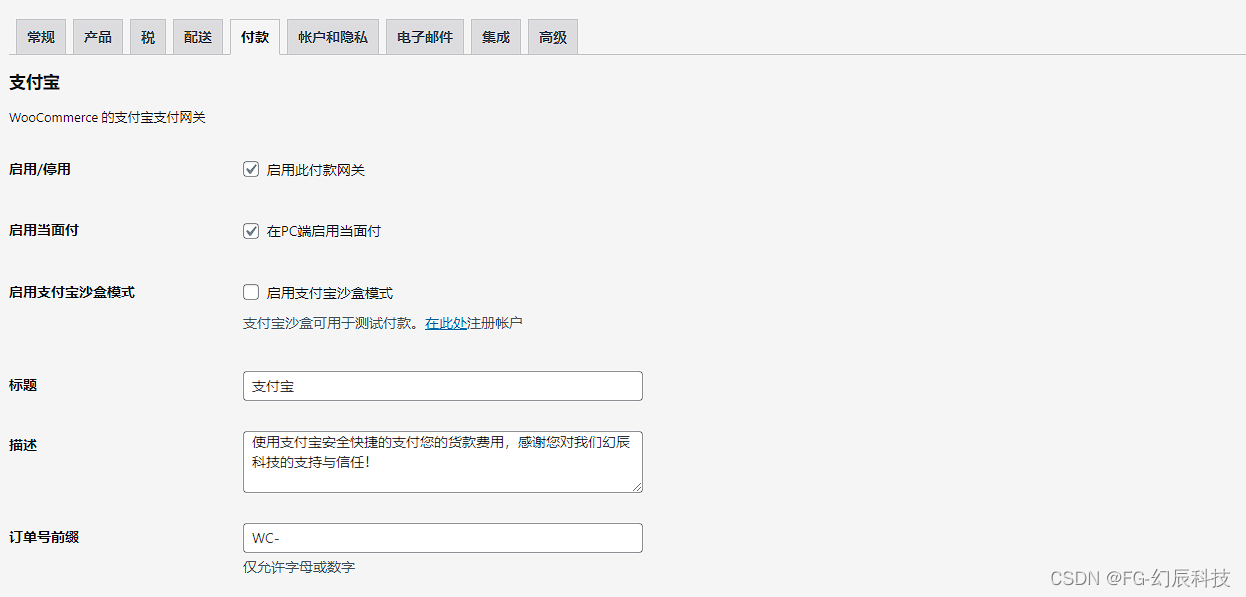Select the 付款 tab

tap(255, 37)
